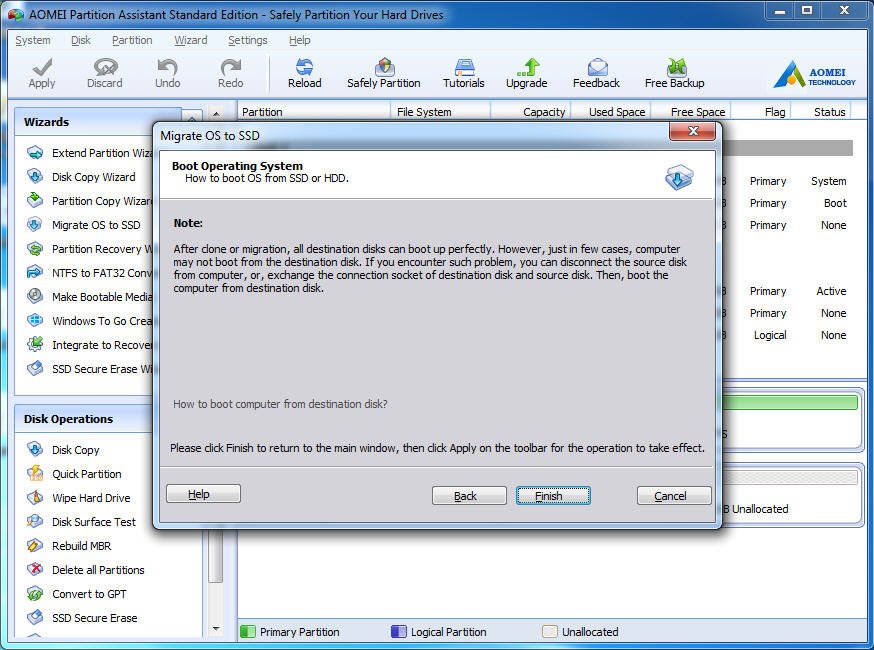Click the Unallocated legend swatch
This screenshot has height=650, width=874.
point(550,632)
